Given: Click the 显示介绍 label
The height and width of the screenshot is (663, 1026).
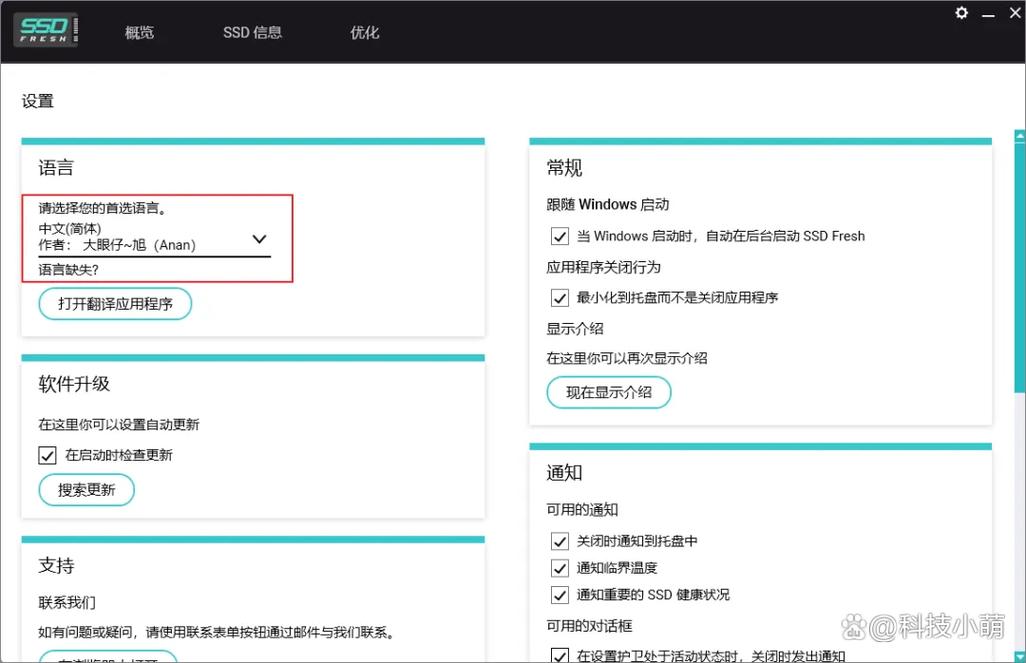Looking at the screenshot, I should tap(575, 329).
